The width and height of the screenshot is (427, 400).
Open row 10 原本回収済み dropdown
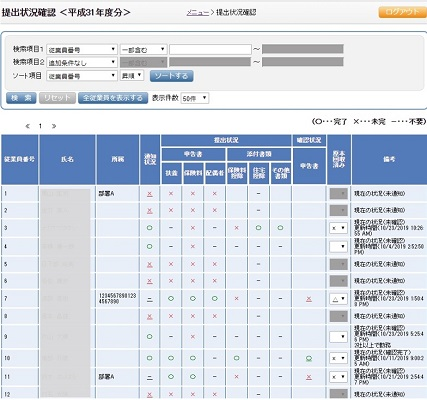coord(338,358)
